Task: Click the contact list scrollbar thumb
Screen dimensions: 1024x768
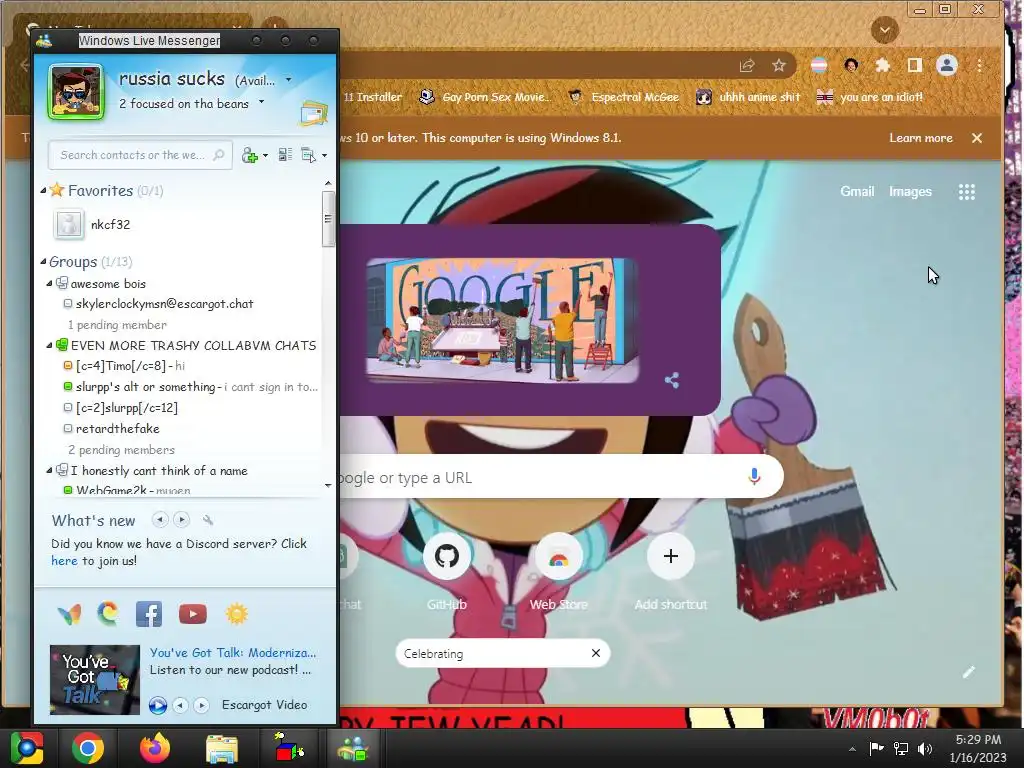Action: point(328,218)
